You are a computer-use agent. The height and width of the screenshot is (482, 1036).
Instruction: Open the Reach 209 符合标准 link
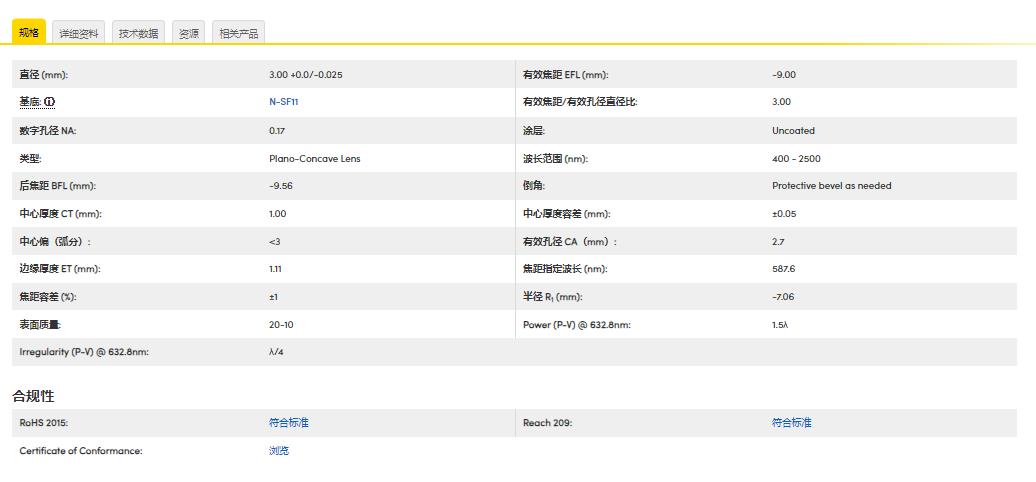pyautogui.click(x=792, y=423)
